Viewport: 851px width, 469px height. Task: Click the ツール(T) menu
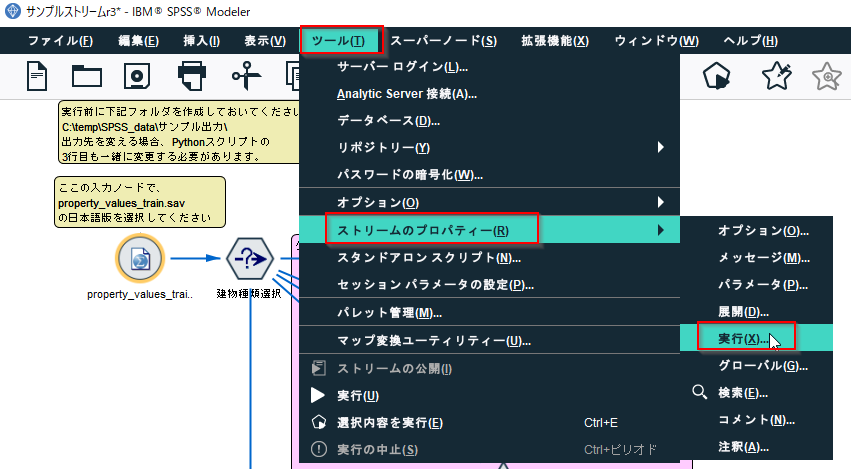pos(341,40)
